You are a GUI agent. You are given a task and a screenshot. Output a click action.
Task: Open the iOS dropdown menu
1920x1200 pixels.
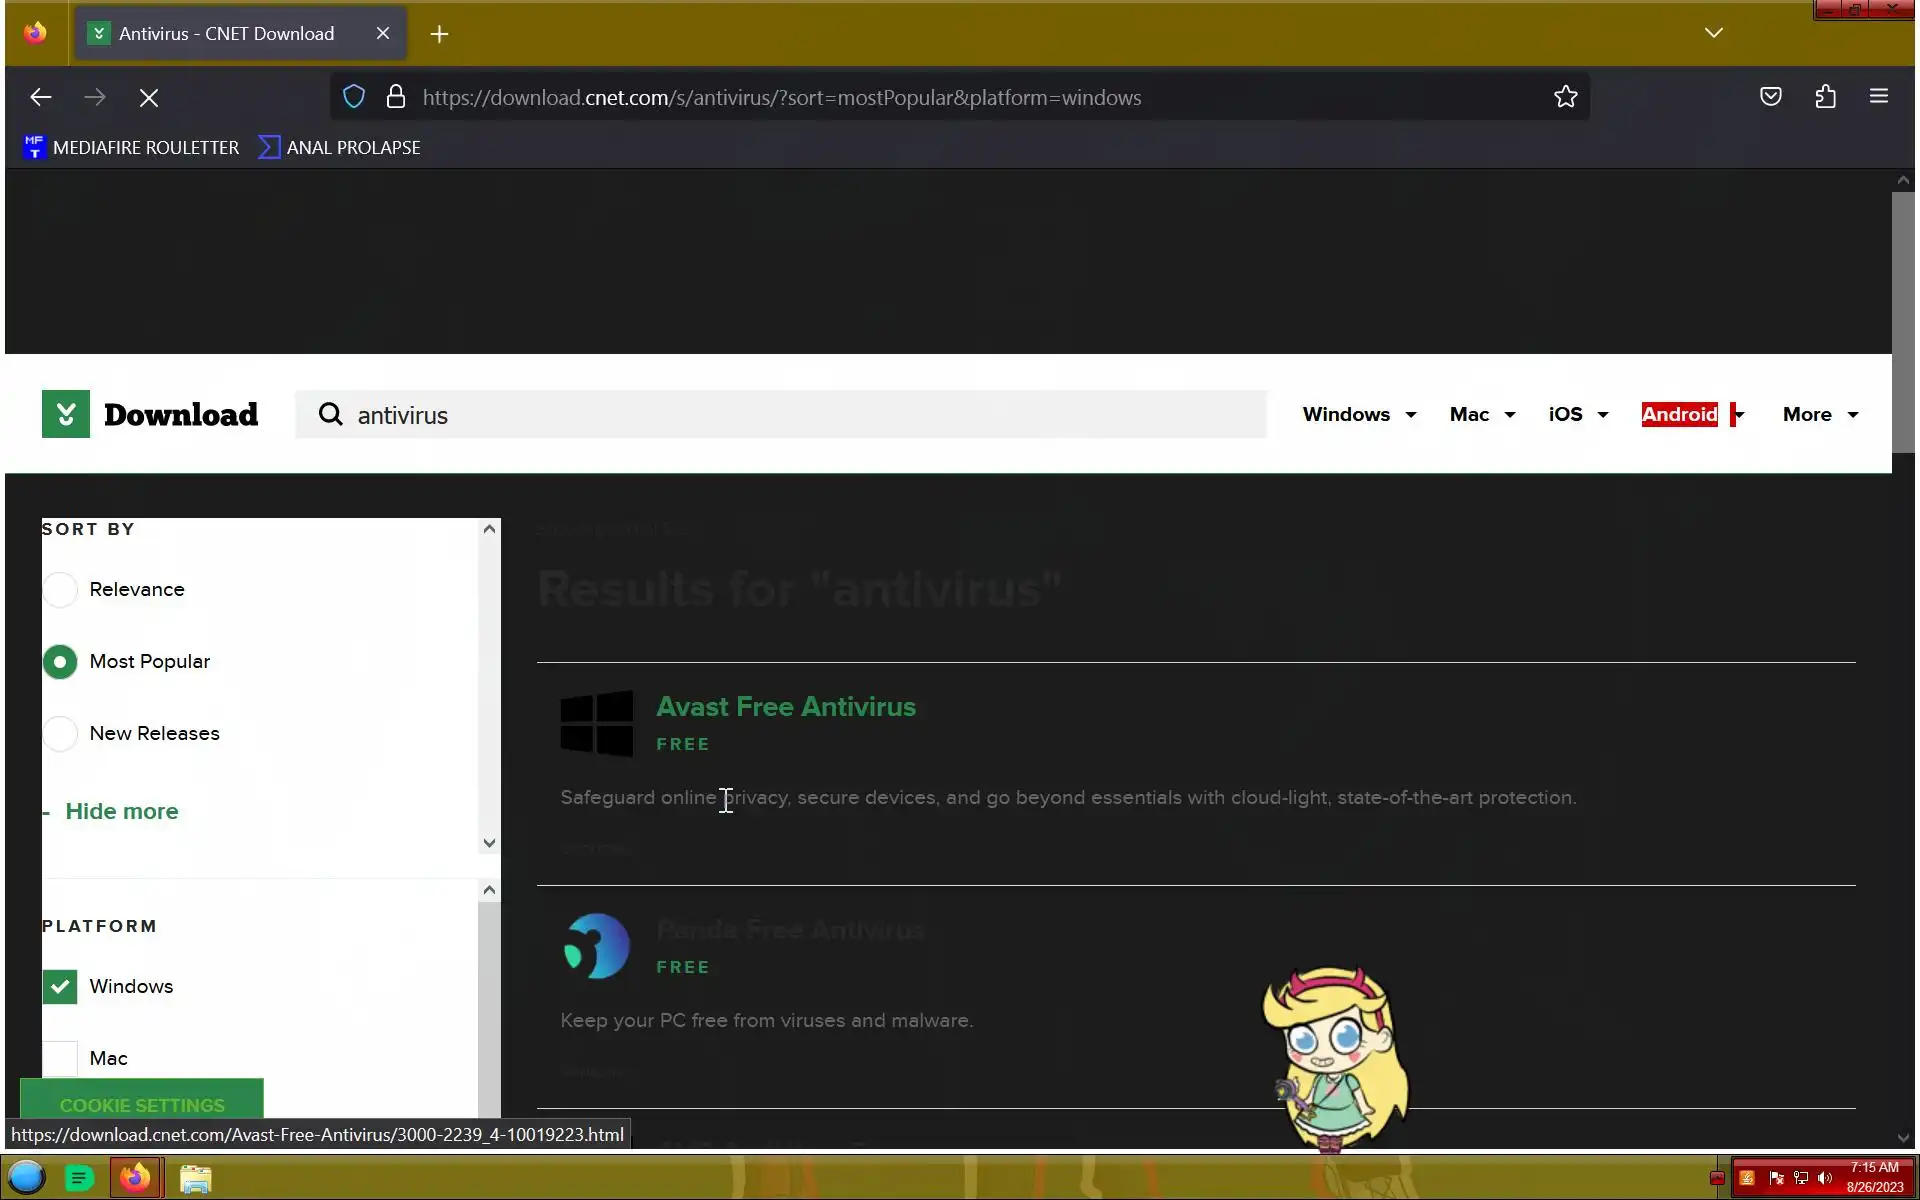pos(1577,415)
